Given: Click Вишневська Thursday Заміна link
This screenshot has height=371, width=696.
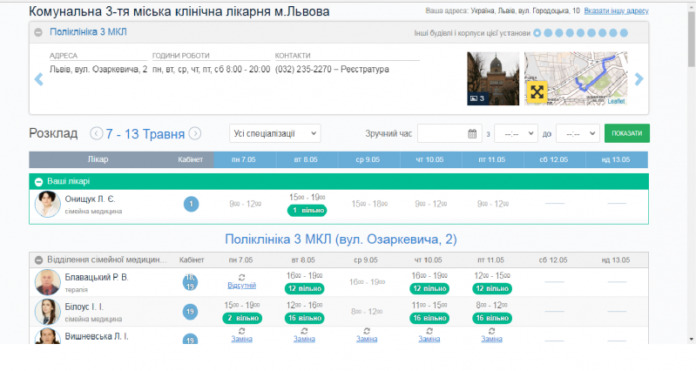Looking at the screenshot, I should 429,339.
